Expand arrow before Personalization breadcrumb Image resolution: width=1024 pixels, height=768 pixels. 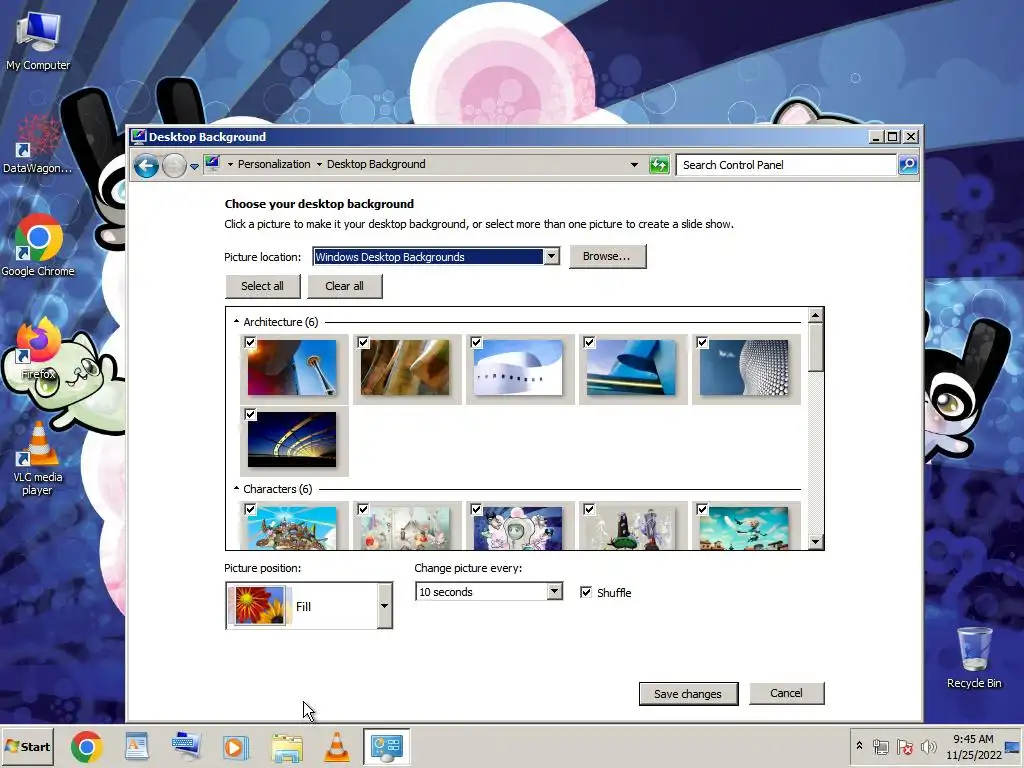point(230,165)
